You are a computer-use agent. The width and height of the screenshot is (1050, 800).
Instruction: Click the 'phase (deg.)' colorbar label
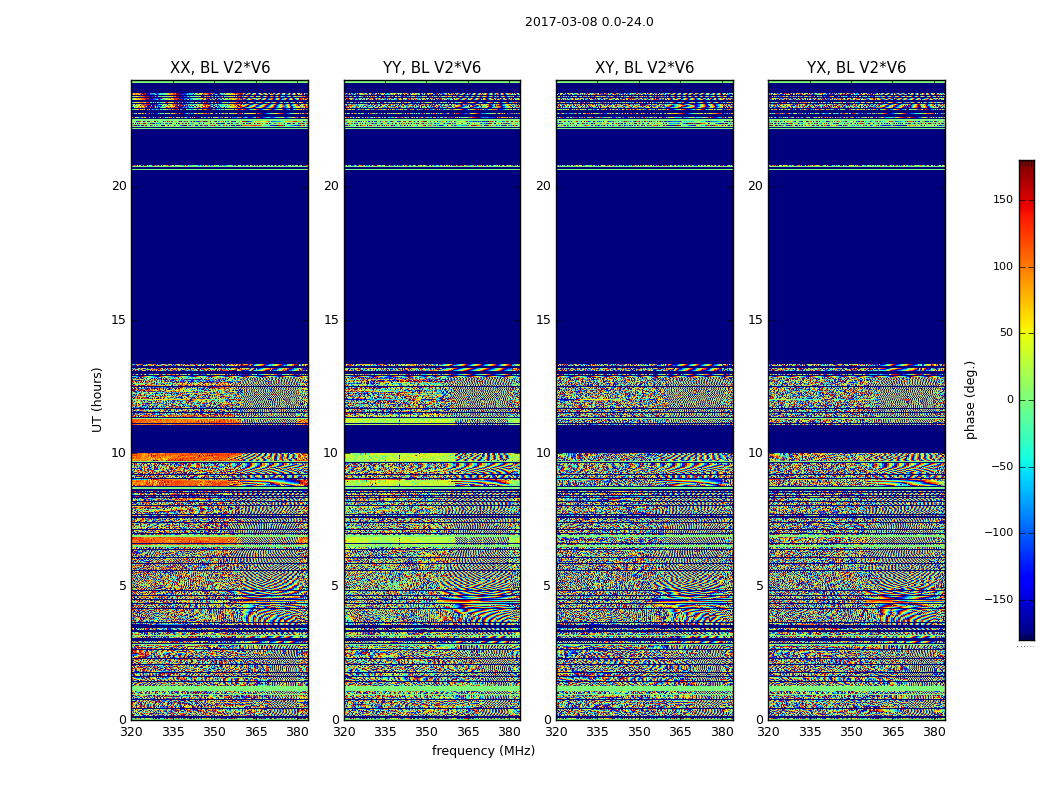[x=970, y=400]
